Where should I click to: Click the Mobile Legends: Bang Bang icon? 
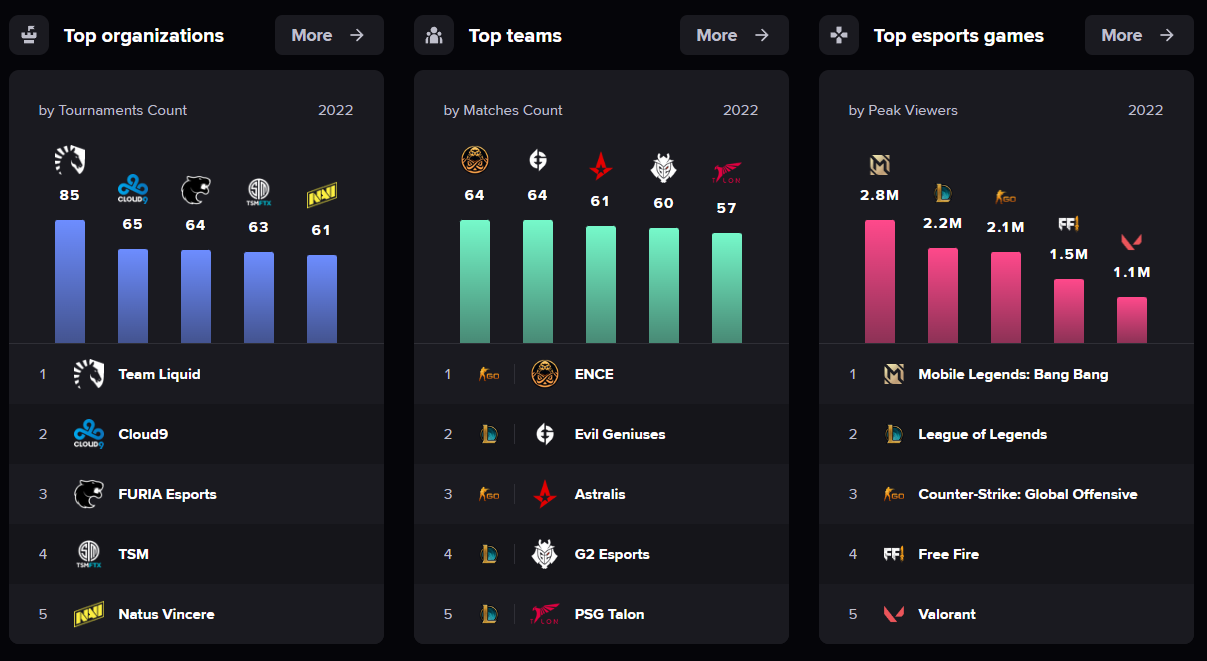pos(893,373)
